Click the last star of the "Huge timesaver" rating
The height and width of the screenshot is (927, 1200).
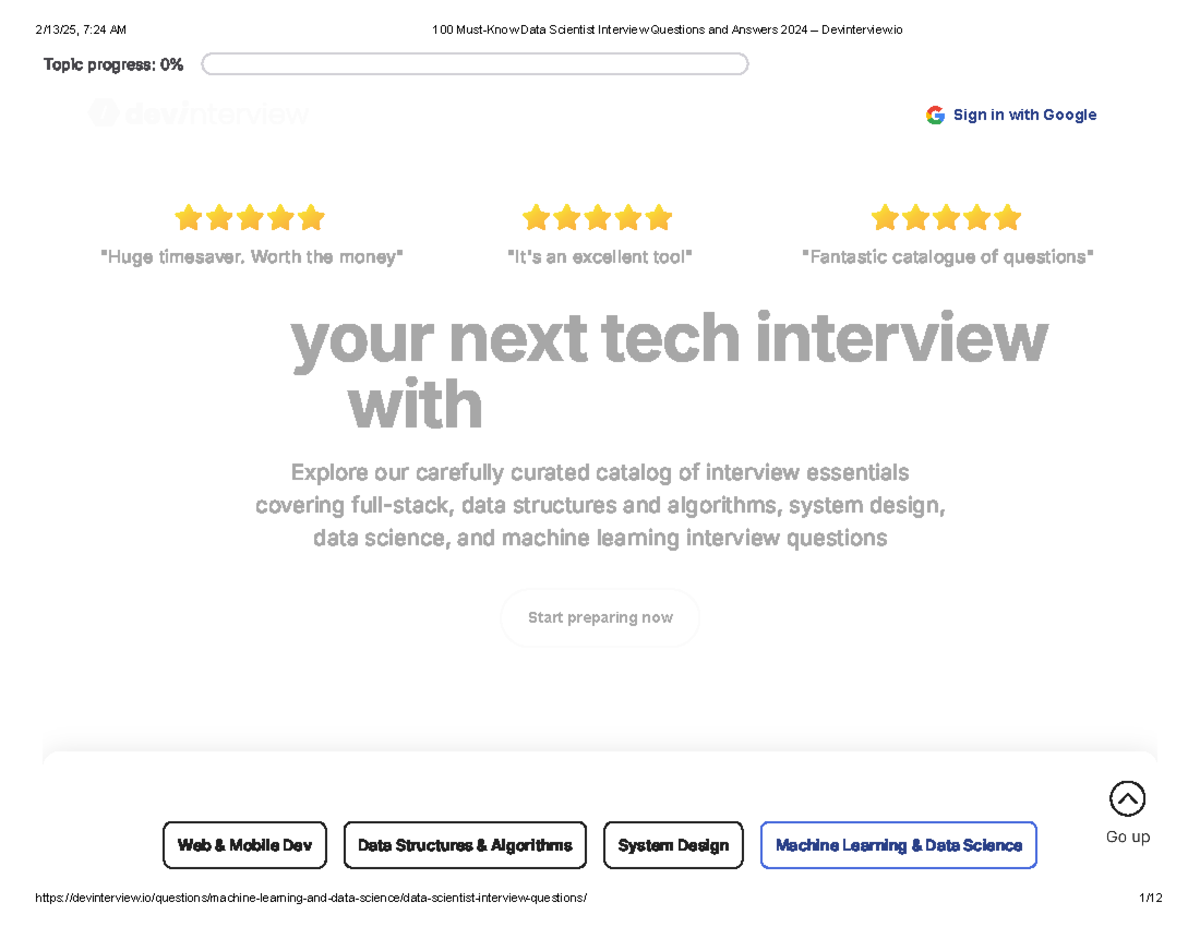pos(311,216)
